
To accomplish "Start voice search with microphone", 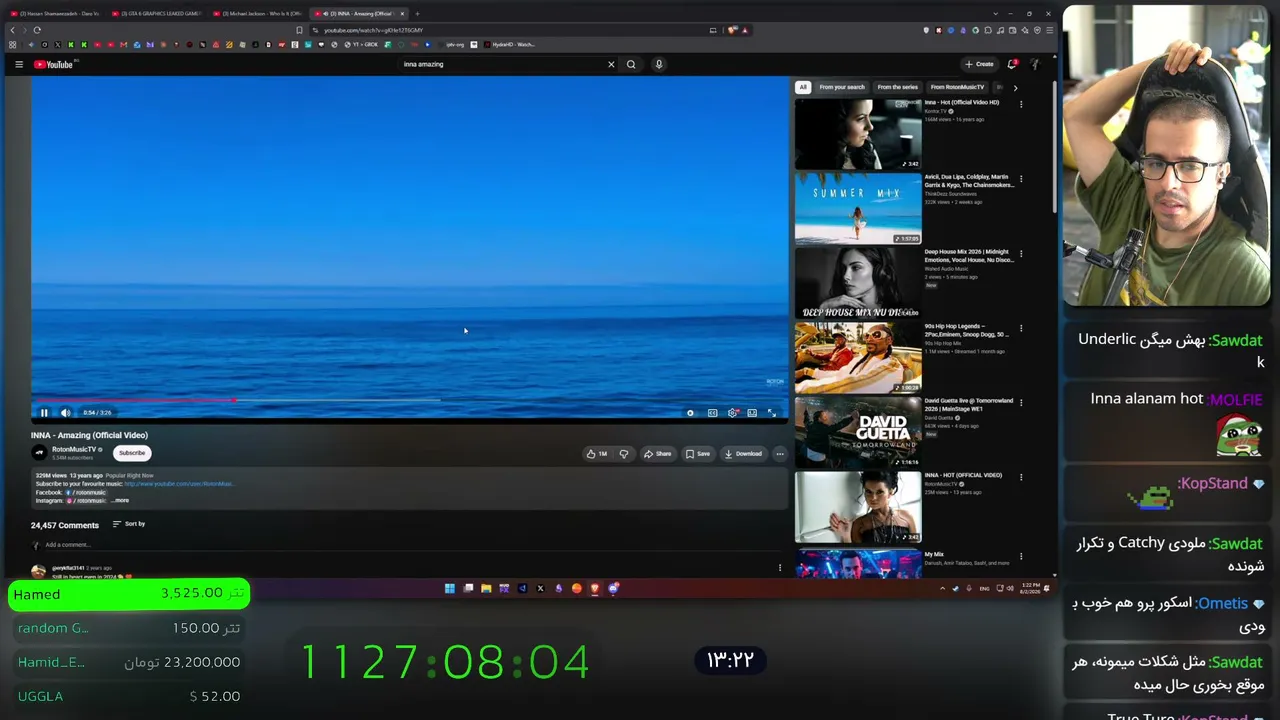I will coord(659,64).
